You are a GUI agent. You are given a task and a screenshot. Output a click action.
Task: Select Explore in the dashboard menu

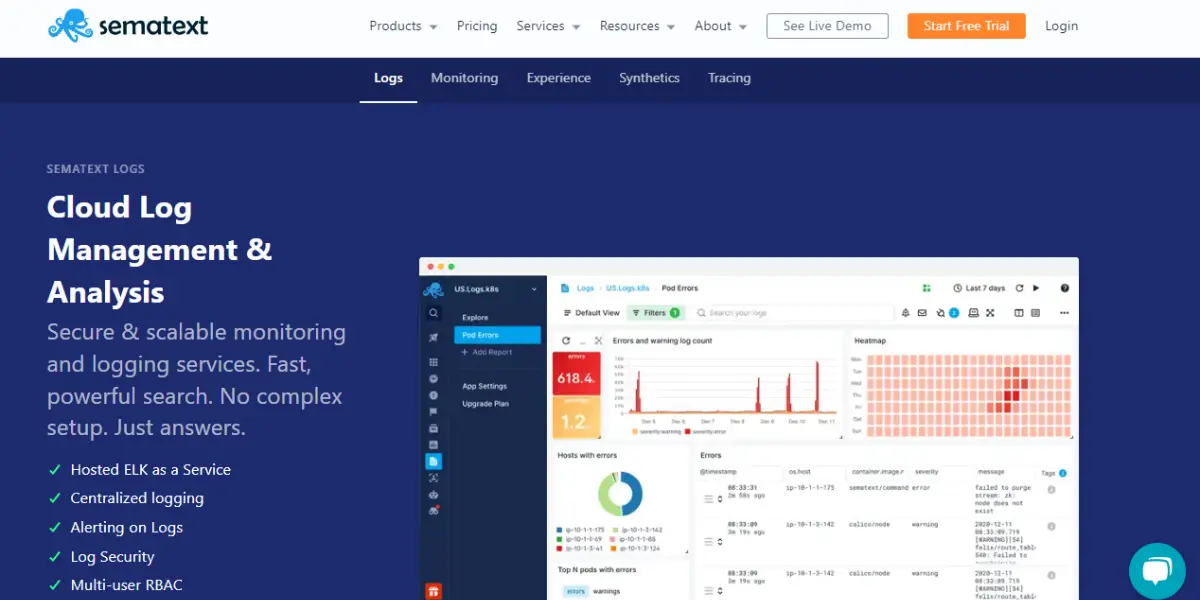pyautogui.click(x=475, y=318)
